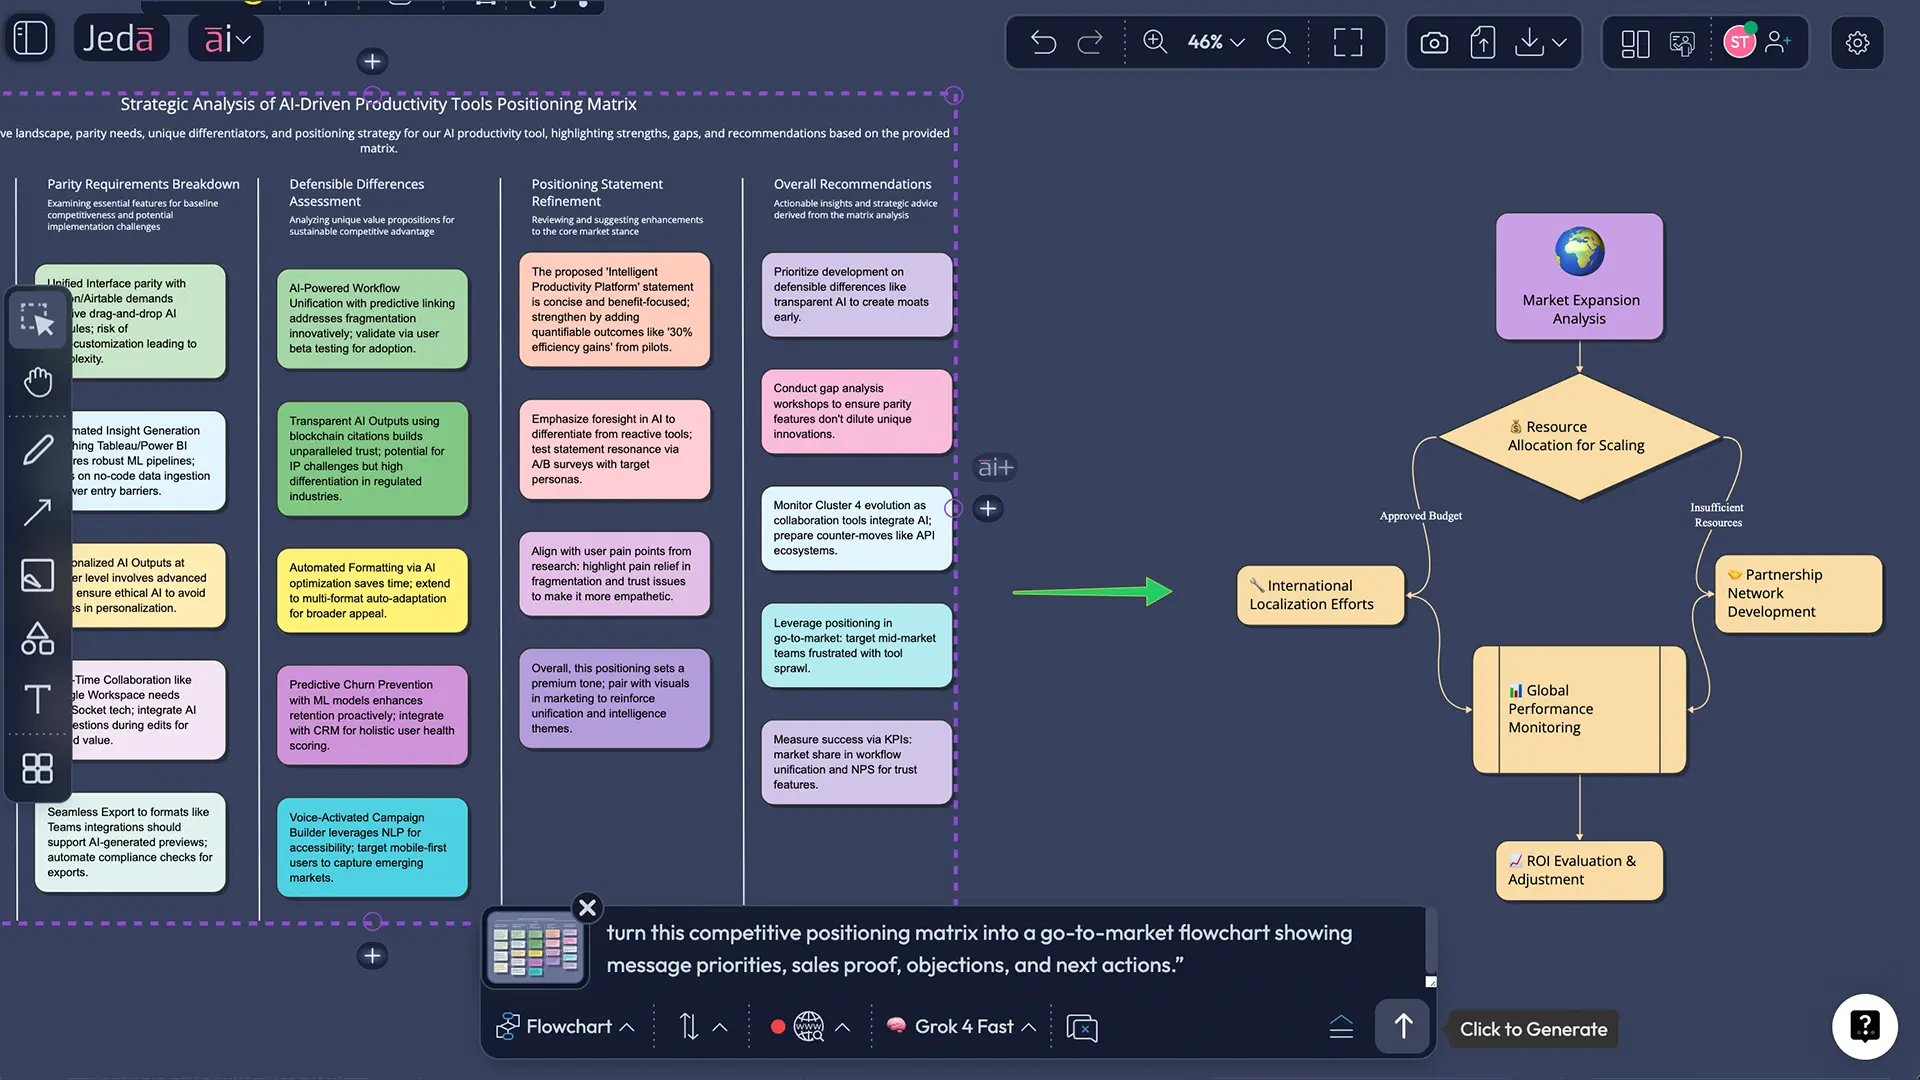Open the Shapes tool
Image resolution: width=1920 pixels, height=1080 pixels.
tap(37, 638)
